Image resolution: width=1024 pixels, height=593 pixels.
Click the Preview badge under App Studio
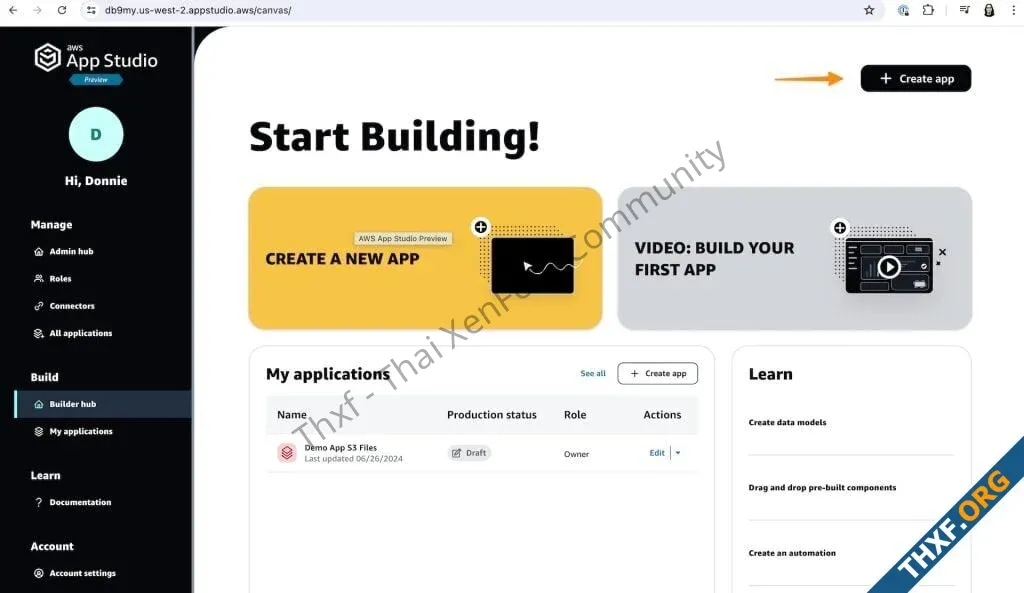96,80
